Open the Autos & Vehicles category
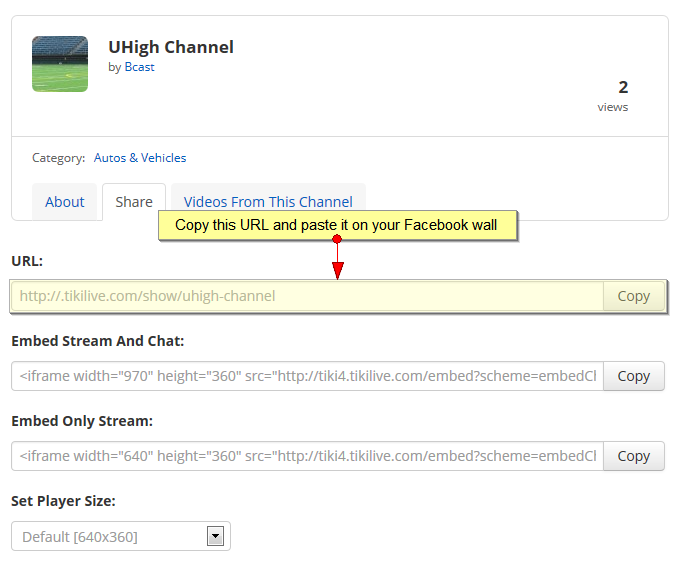Screen dimensions: 689x567 [140, 158]
